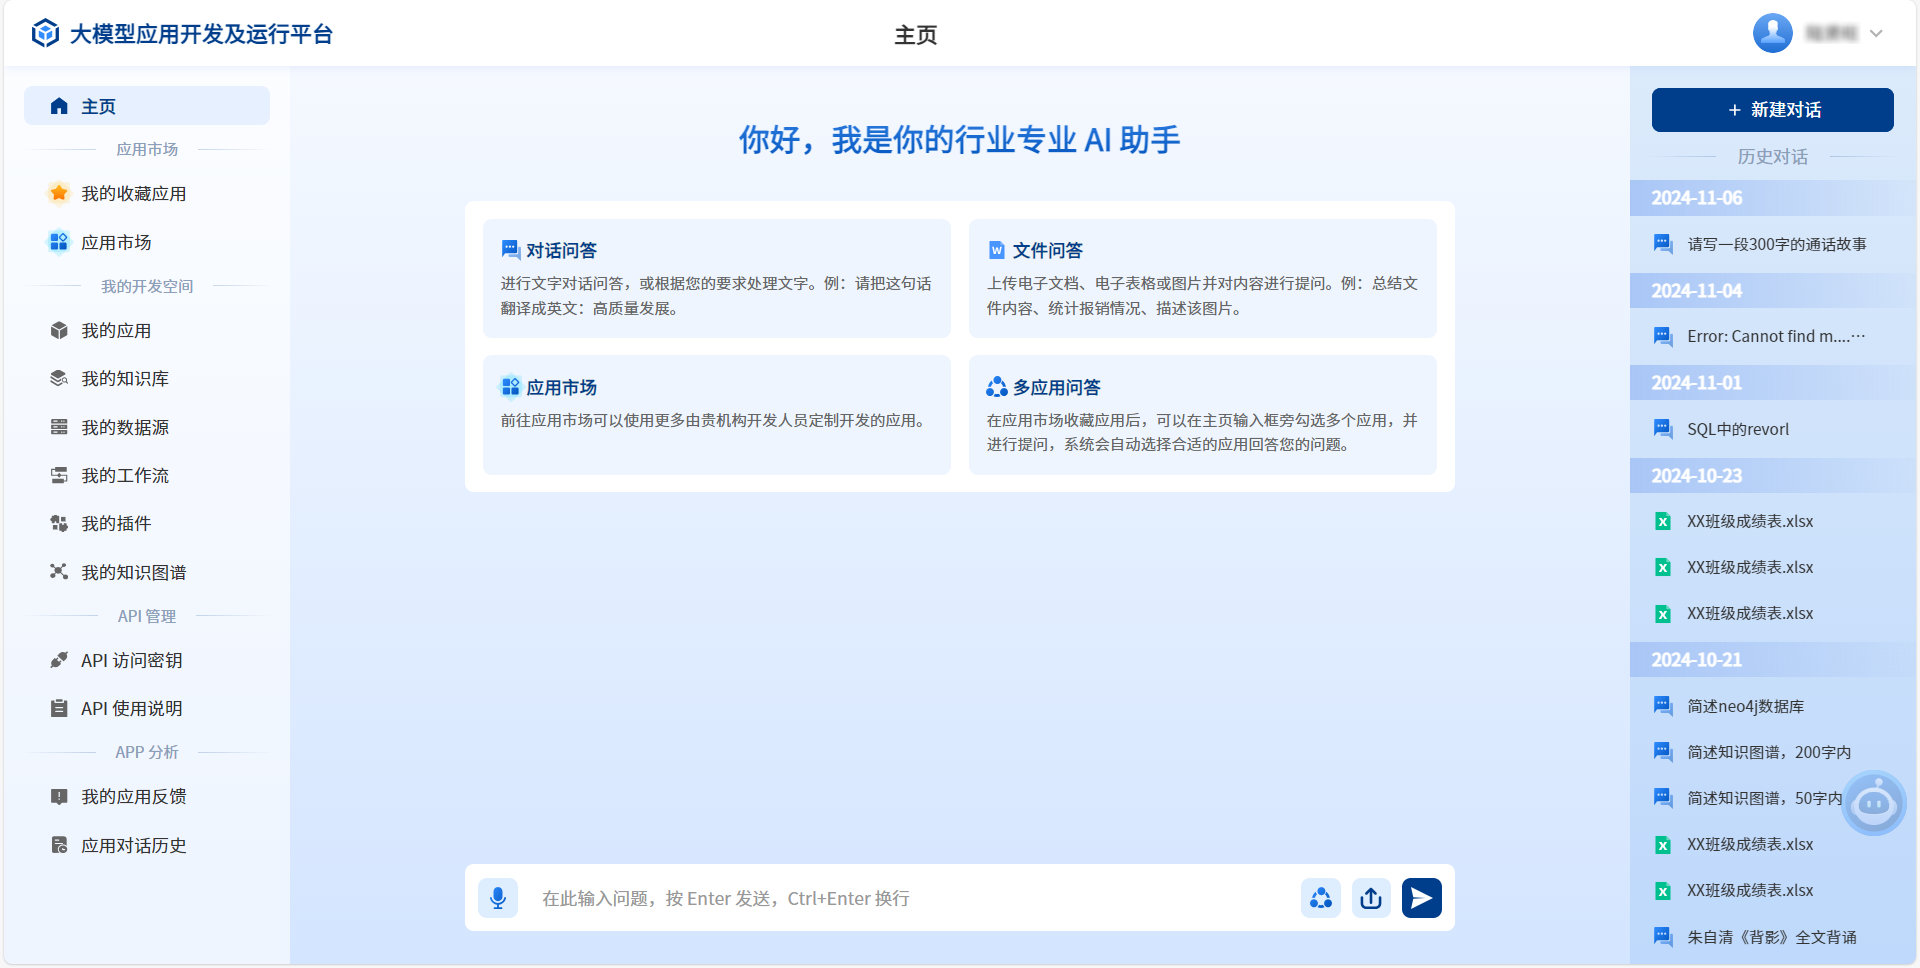
Task: Click the platform logo in top-left header
Action: pyautogui.click(x=46, y=34)
